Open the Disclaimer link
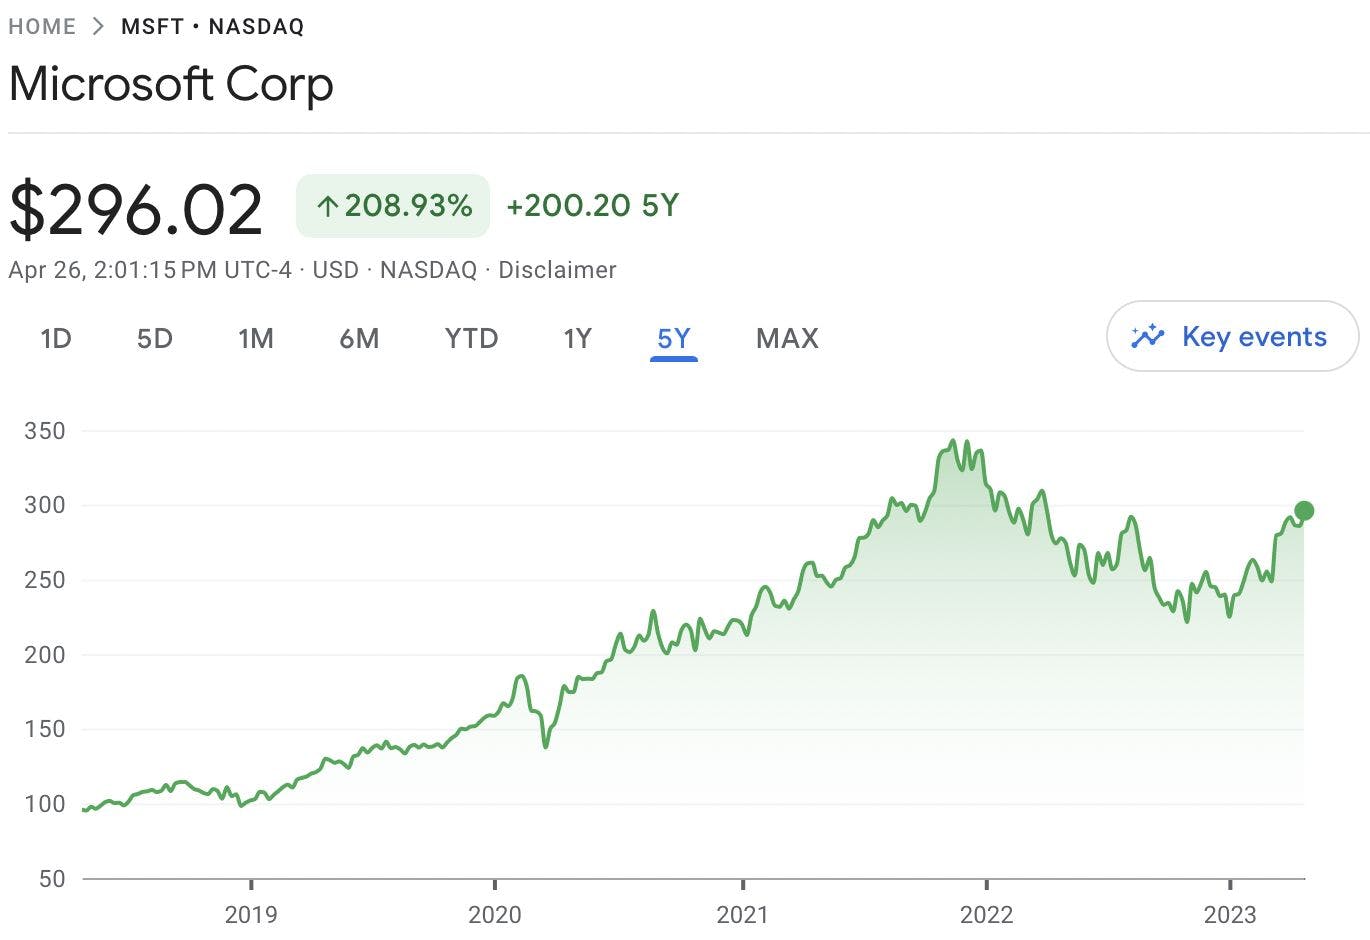Viewport: 1370px width, 940px height. pos(557,270)
